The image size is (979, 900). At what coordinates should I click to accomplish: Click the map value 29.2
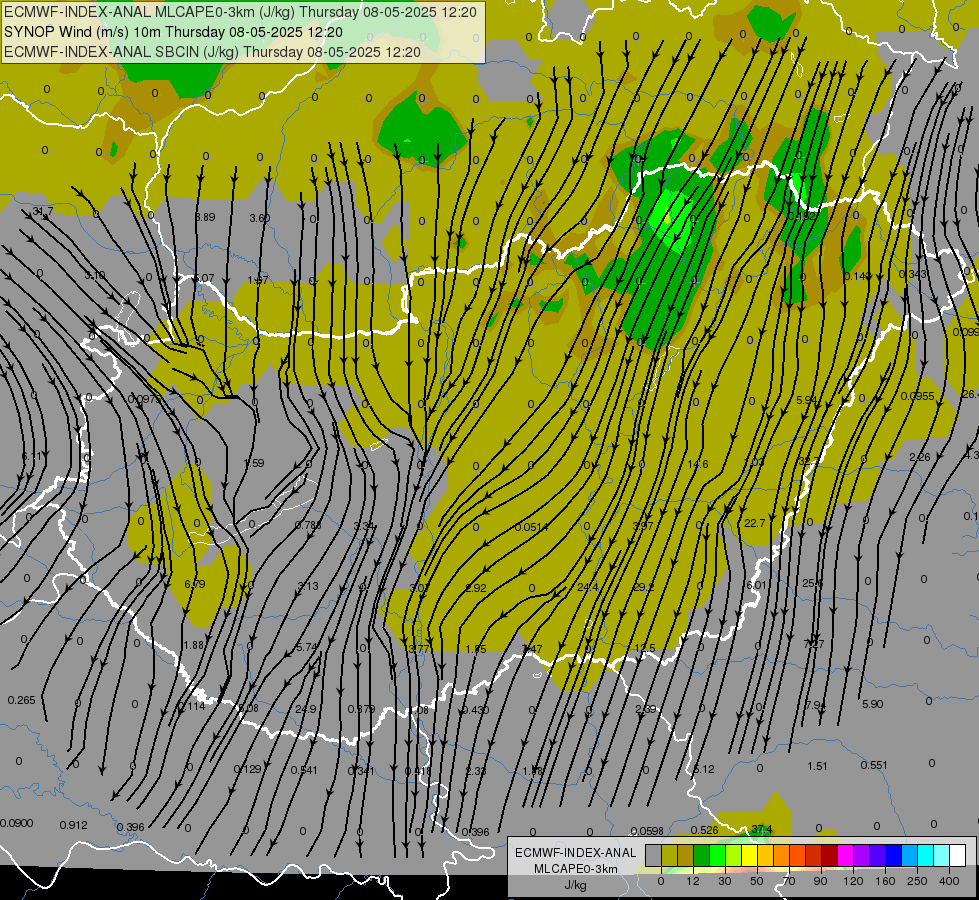[644, 587]
